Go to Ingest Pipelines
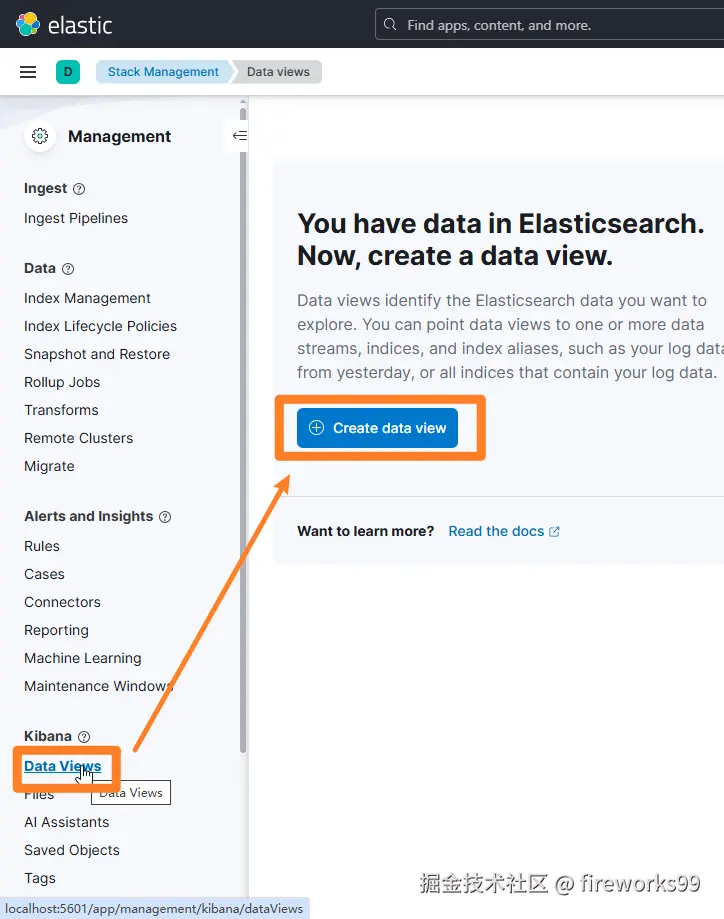 pyautogui.click(x=76, y=218)
